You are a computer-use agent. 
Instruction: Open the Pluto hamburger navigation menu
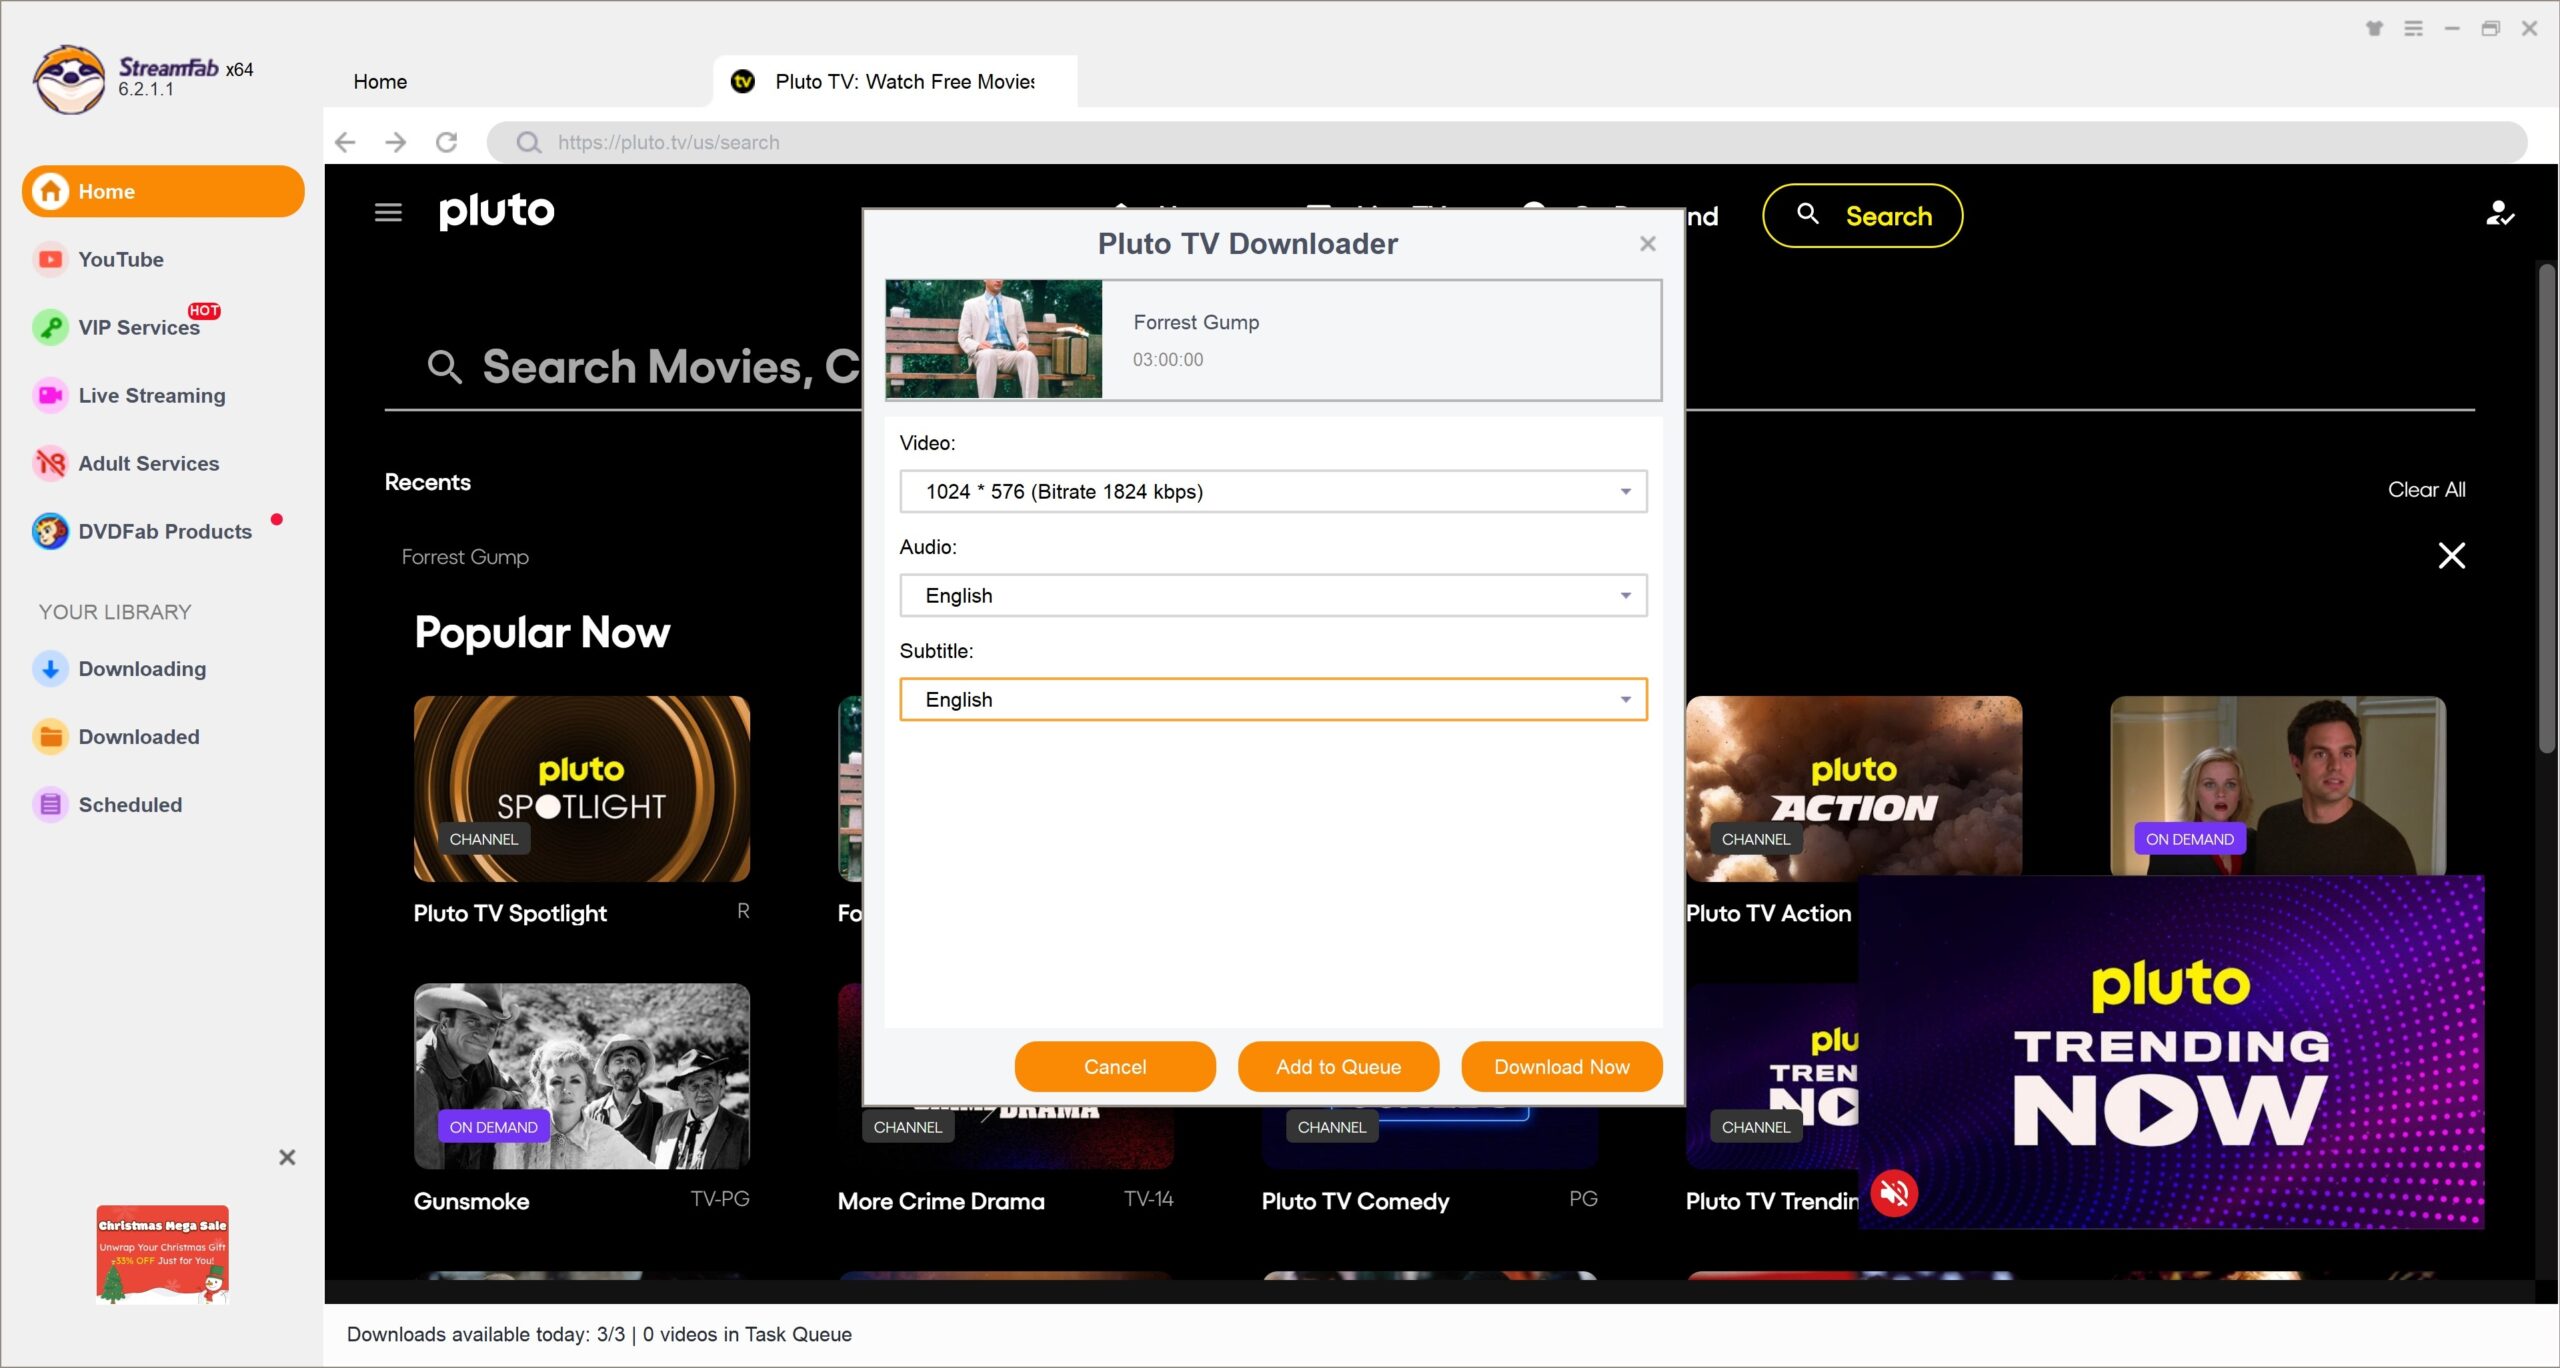coord(388,212)
